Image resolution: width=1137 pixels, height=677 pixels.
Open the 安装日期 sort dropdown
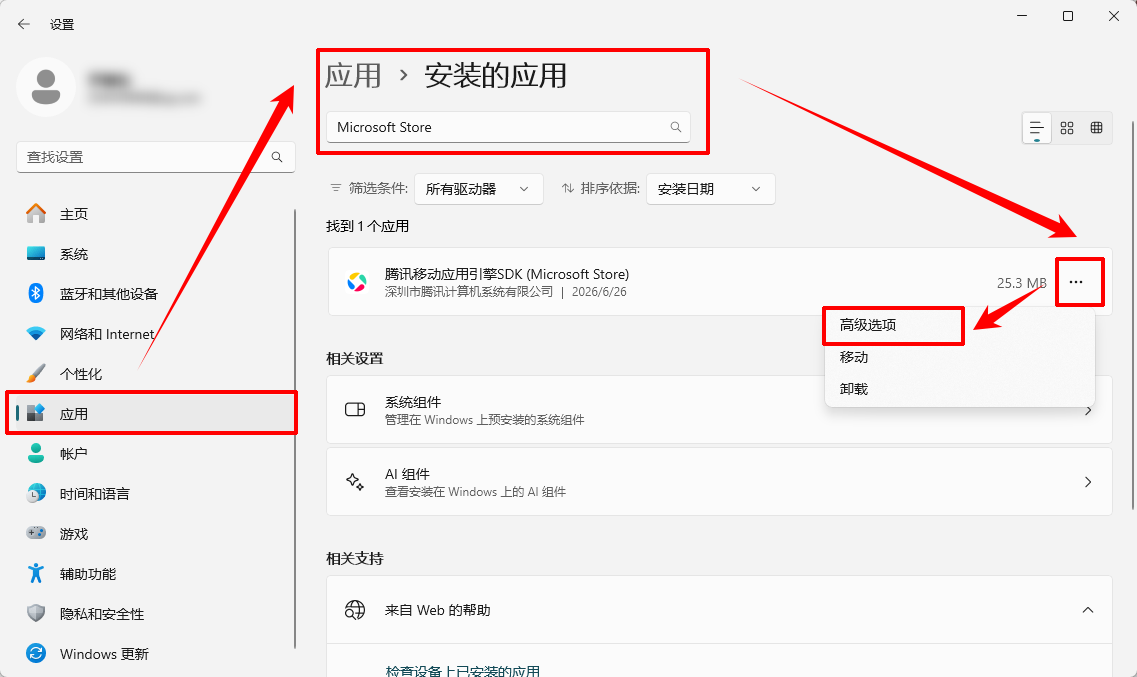[711, 189]
